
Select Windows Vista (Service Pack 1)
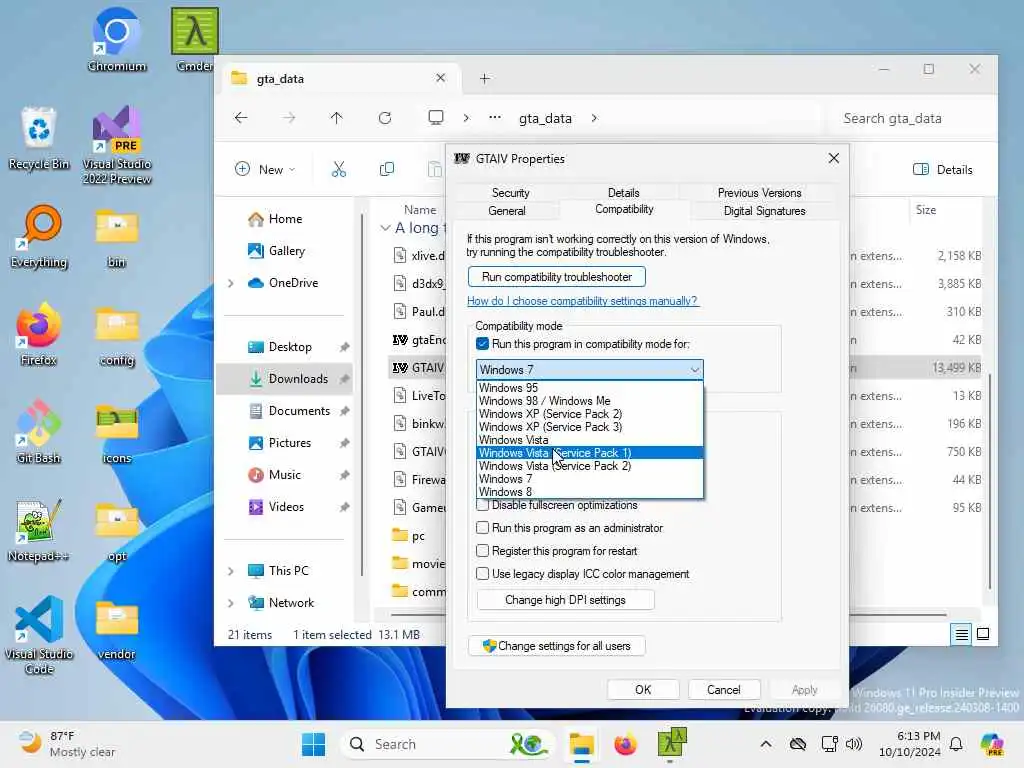pos(590,453)
